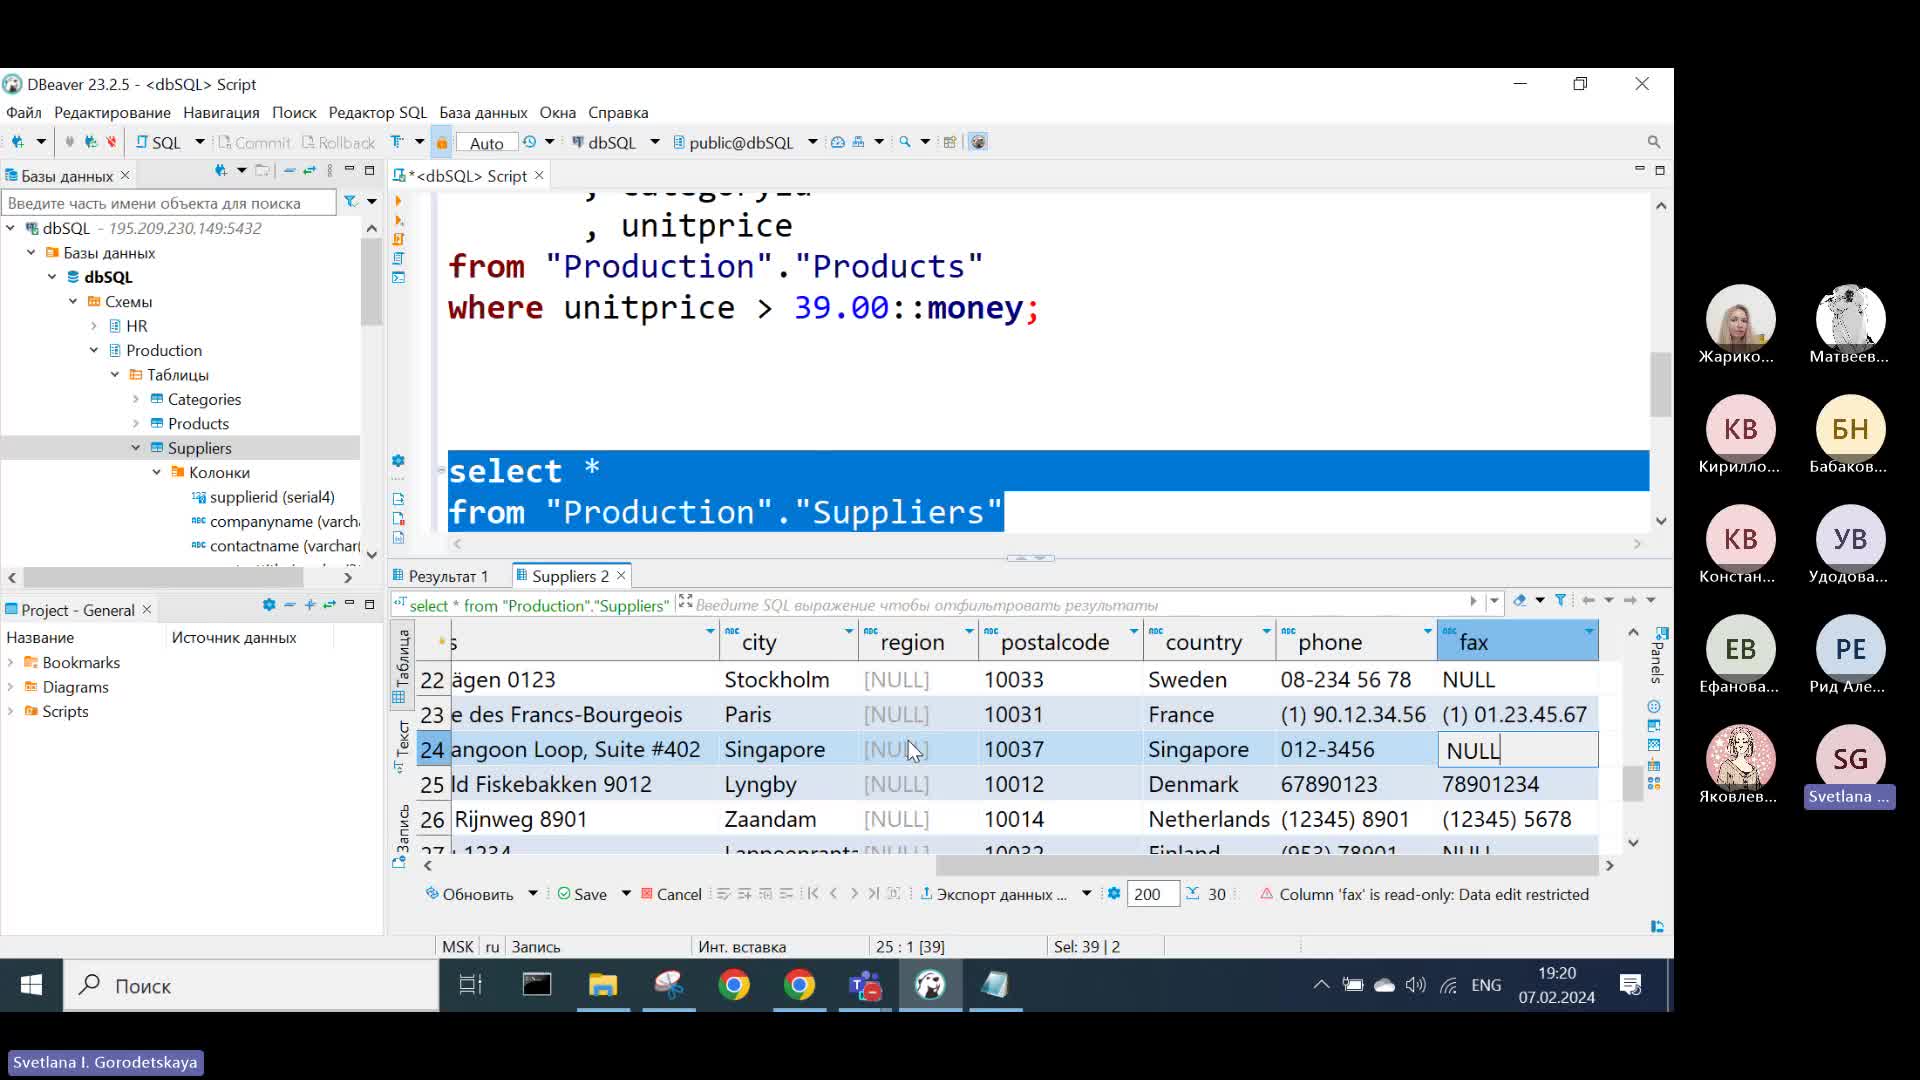The height and width of the screenshot is (1080, 1920).
Task: Expand the Categories table node
Action: [x=136, y=399]
